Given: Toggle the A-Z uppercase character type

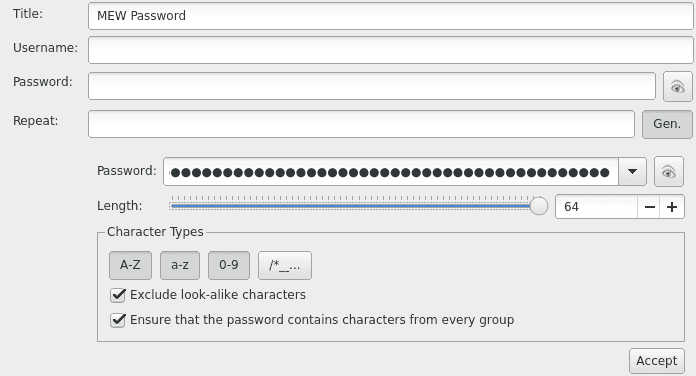Looking at the screenshot, I should [x=130, y=265].
